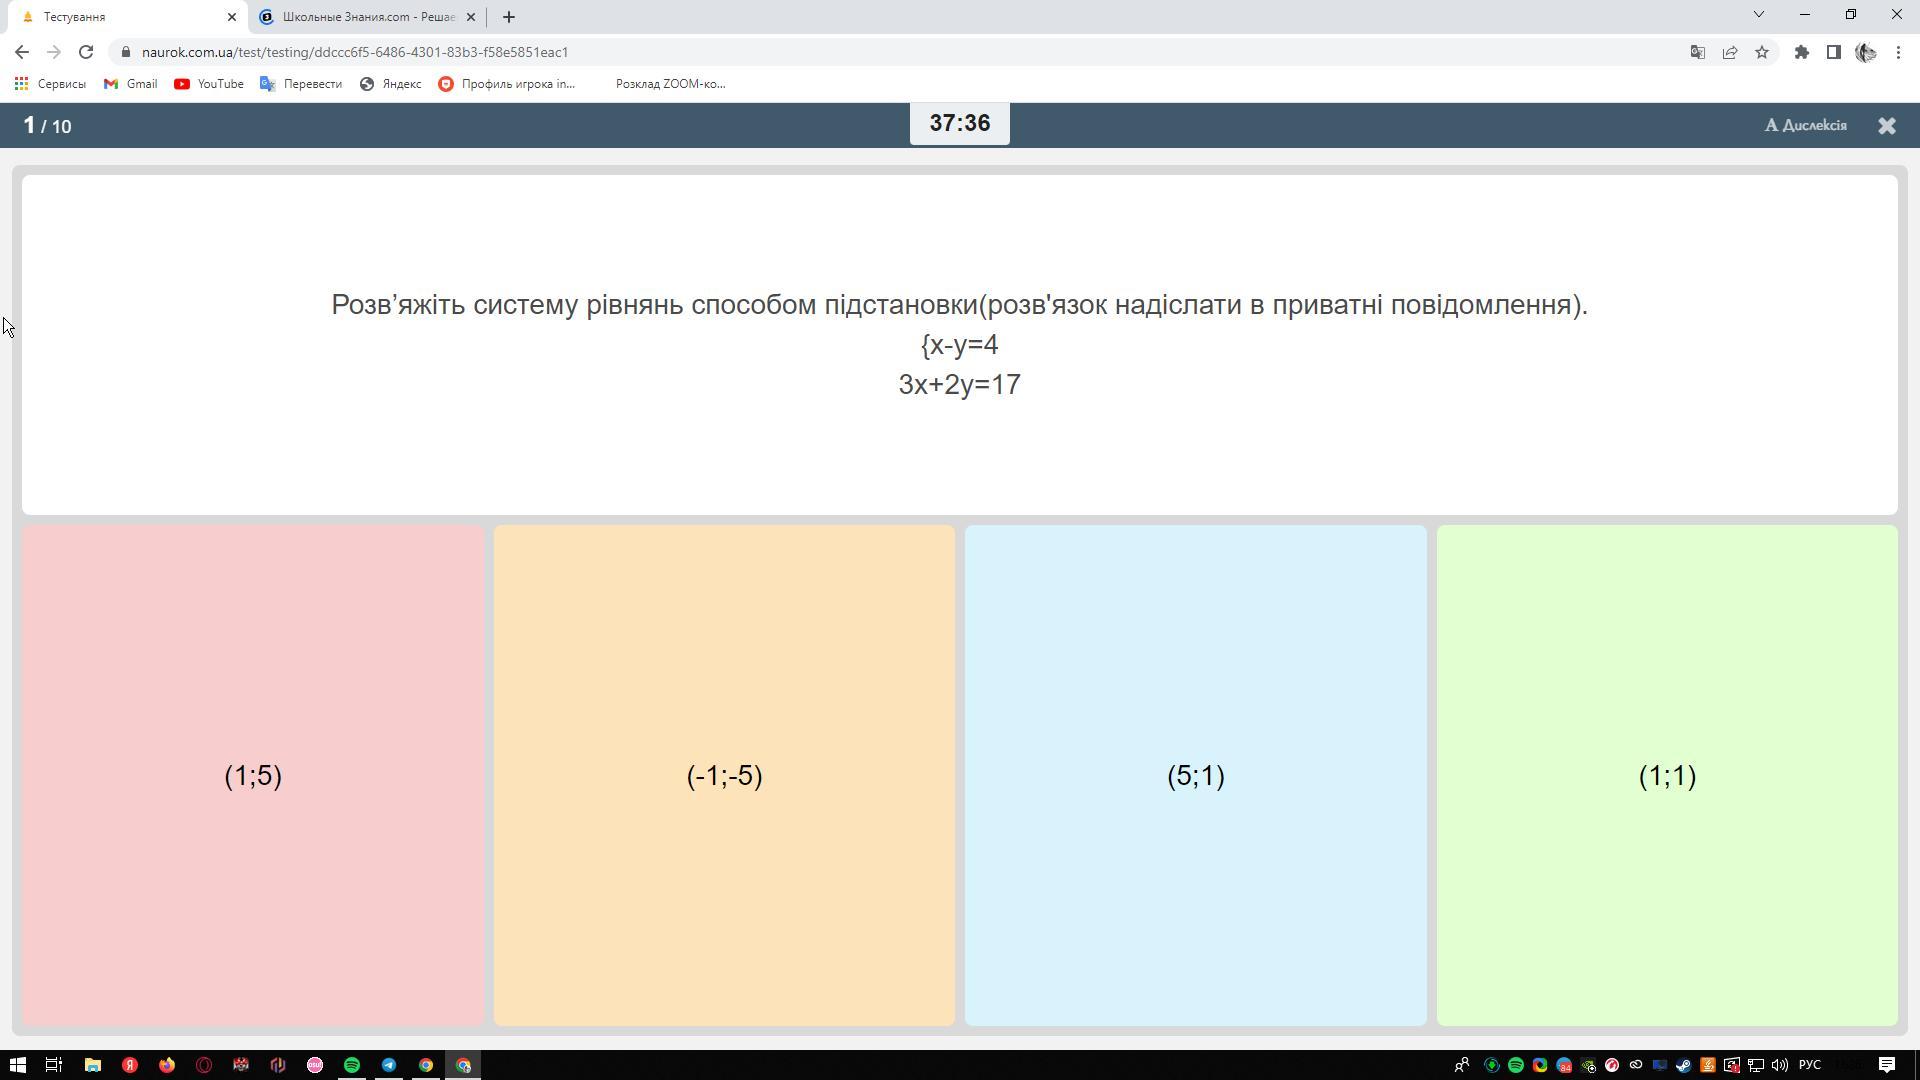This screenshot has height=1080, width=1920.
Task: Close the test with the X icon
Action: [1886, 126]
